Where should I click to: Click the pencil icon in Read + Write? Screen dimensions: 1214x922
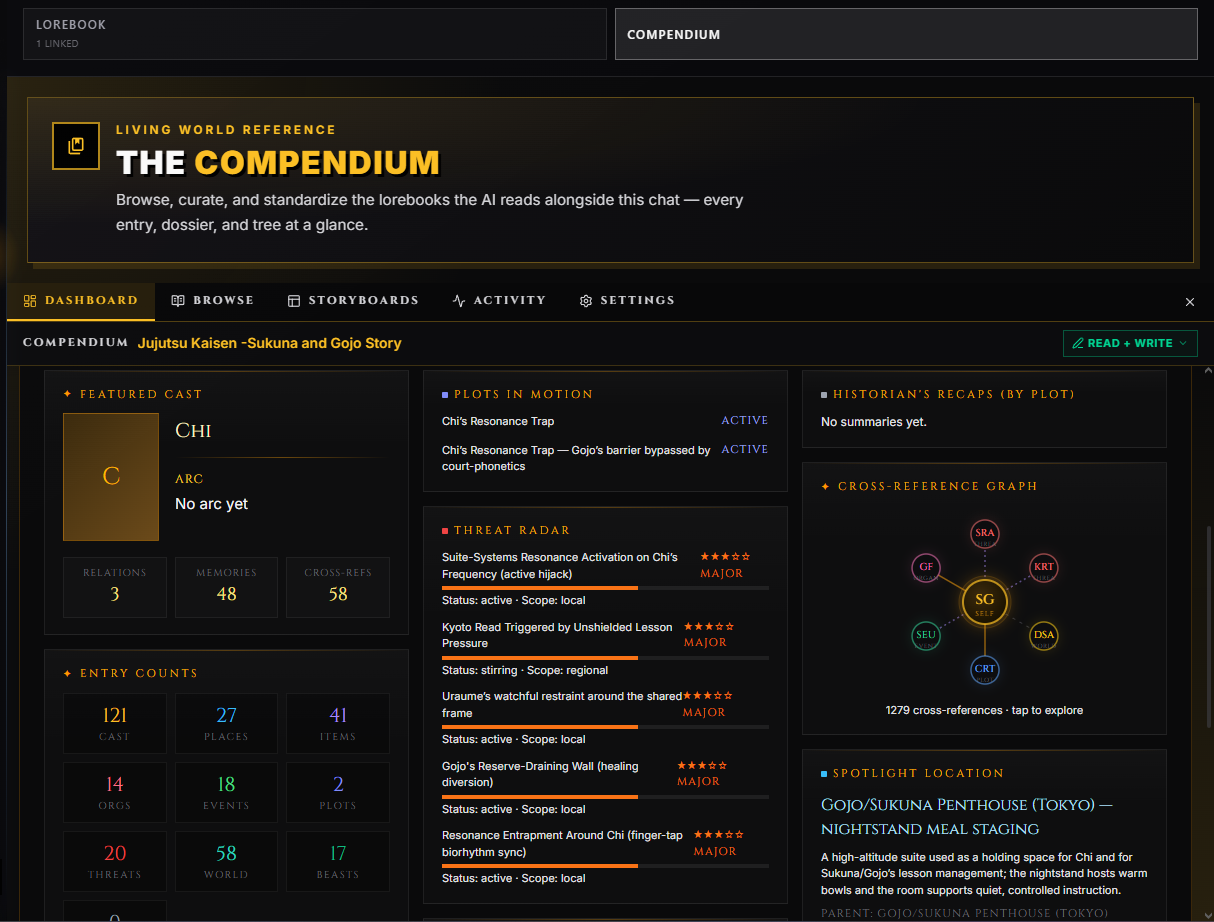coord(1078,343)
